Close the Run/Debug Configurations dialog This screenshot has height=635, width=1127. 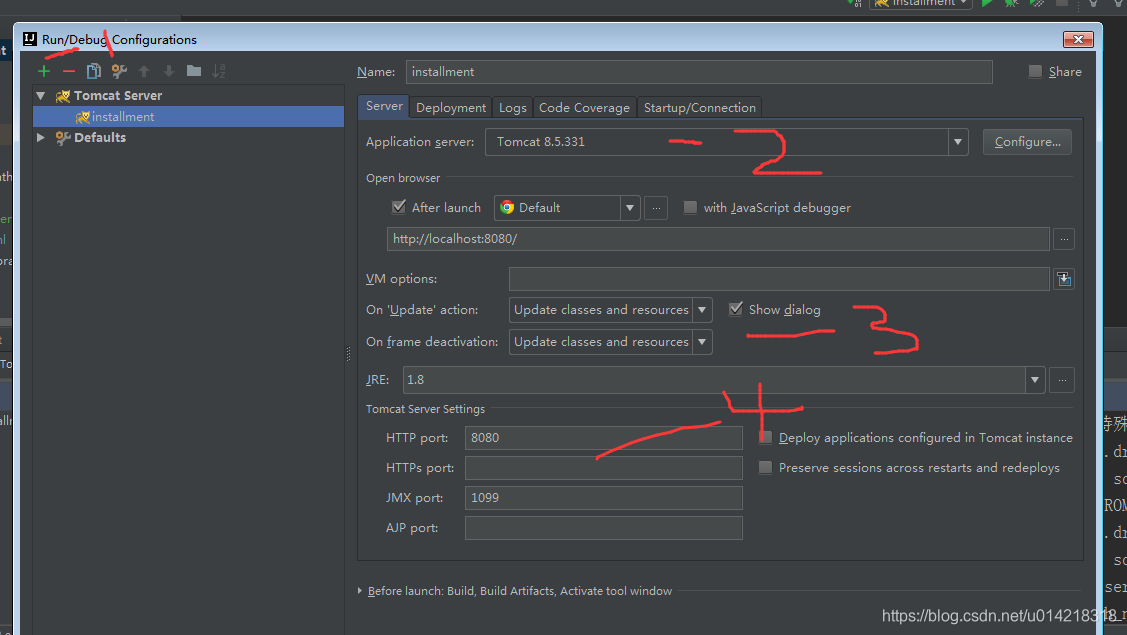(x=1078, y=40)
